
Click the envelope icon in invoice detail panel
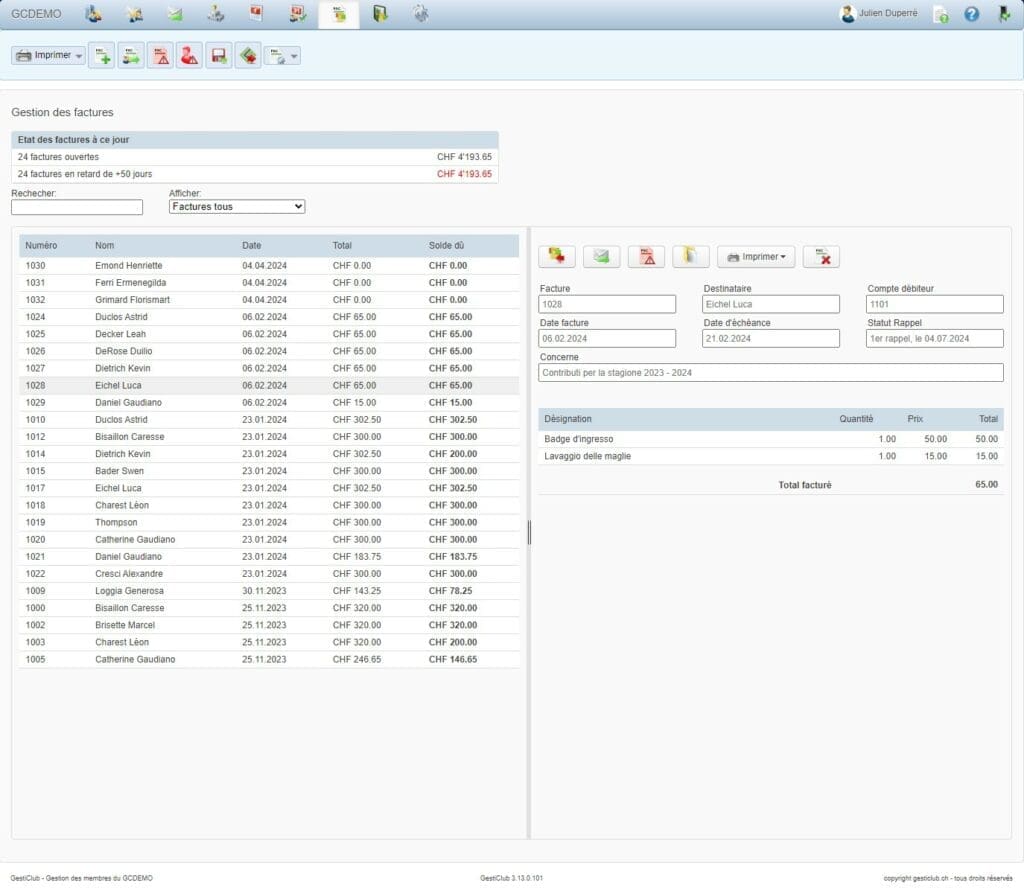(x=601, y=257)
